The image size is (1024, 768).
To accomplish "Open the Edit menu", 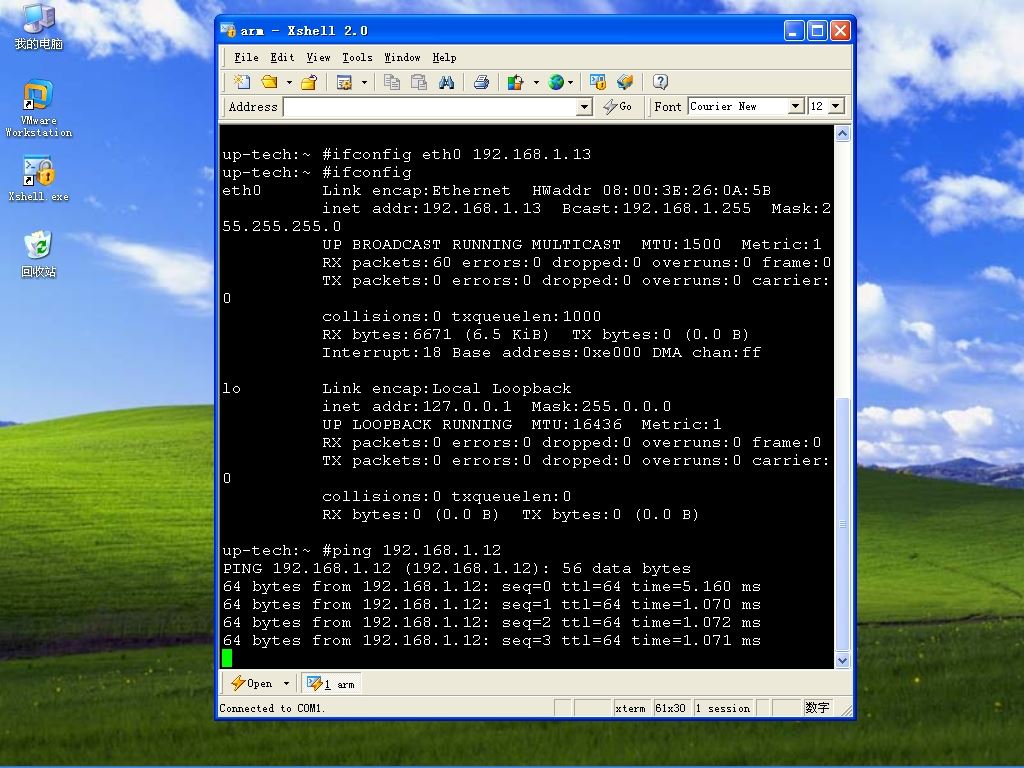I will pos(282,57).
